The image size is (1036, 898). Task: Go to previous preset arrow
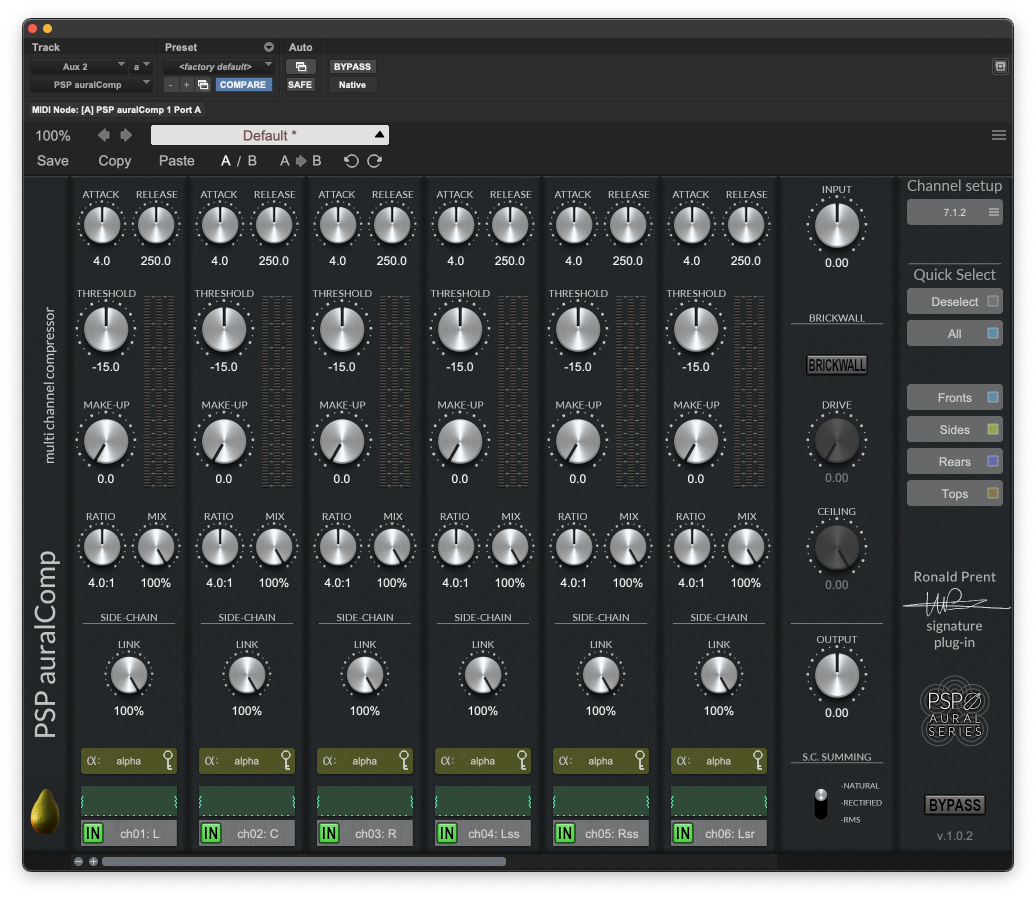tap(104, 135)
